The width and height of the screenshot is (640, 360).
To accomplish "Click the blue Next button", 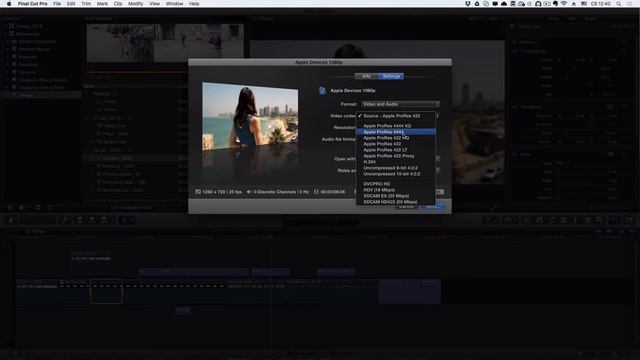I will [432, 207].
